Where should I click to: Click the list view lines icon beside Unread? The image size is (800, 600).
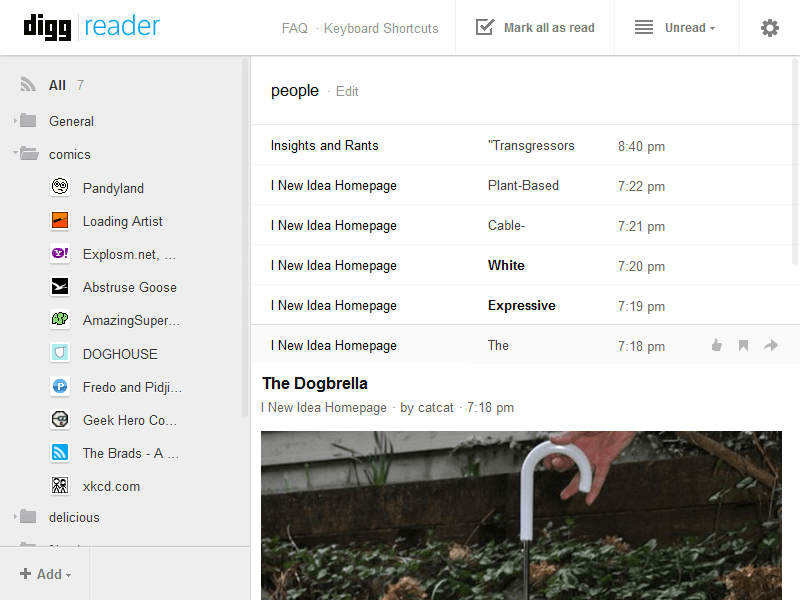(x=644, y=27)
